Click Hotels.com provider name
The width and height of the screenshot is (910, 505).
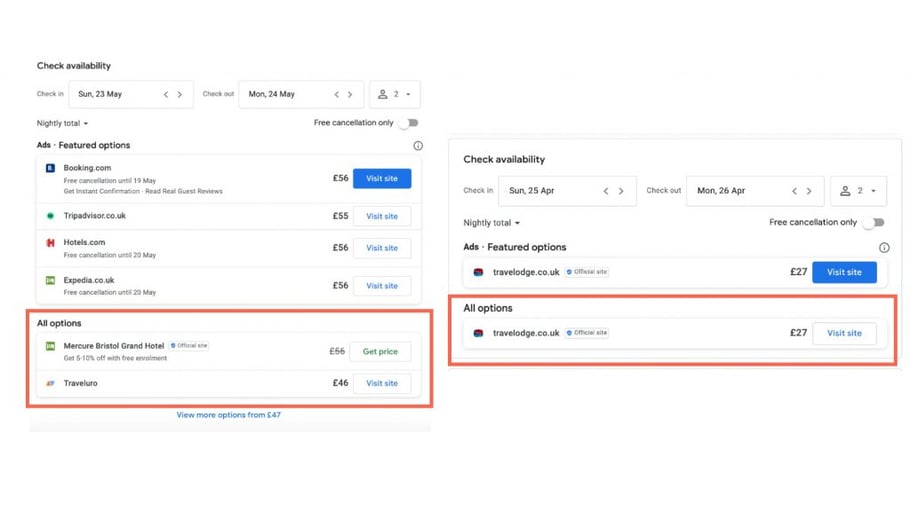84,243
